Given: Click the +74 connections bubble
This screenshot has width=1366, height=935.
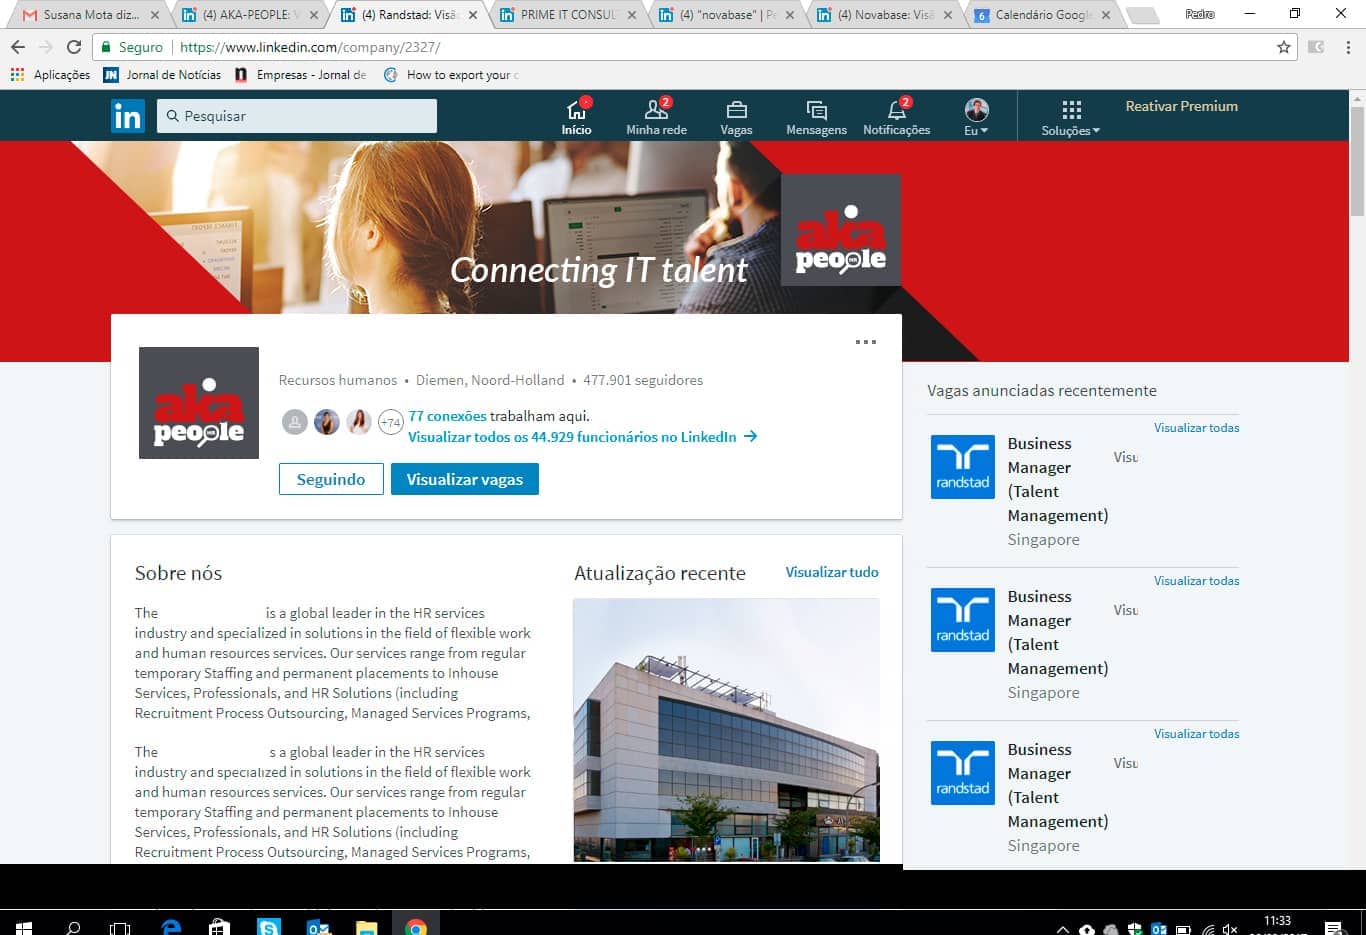Looking at the screenshot, I should [390, 422].
